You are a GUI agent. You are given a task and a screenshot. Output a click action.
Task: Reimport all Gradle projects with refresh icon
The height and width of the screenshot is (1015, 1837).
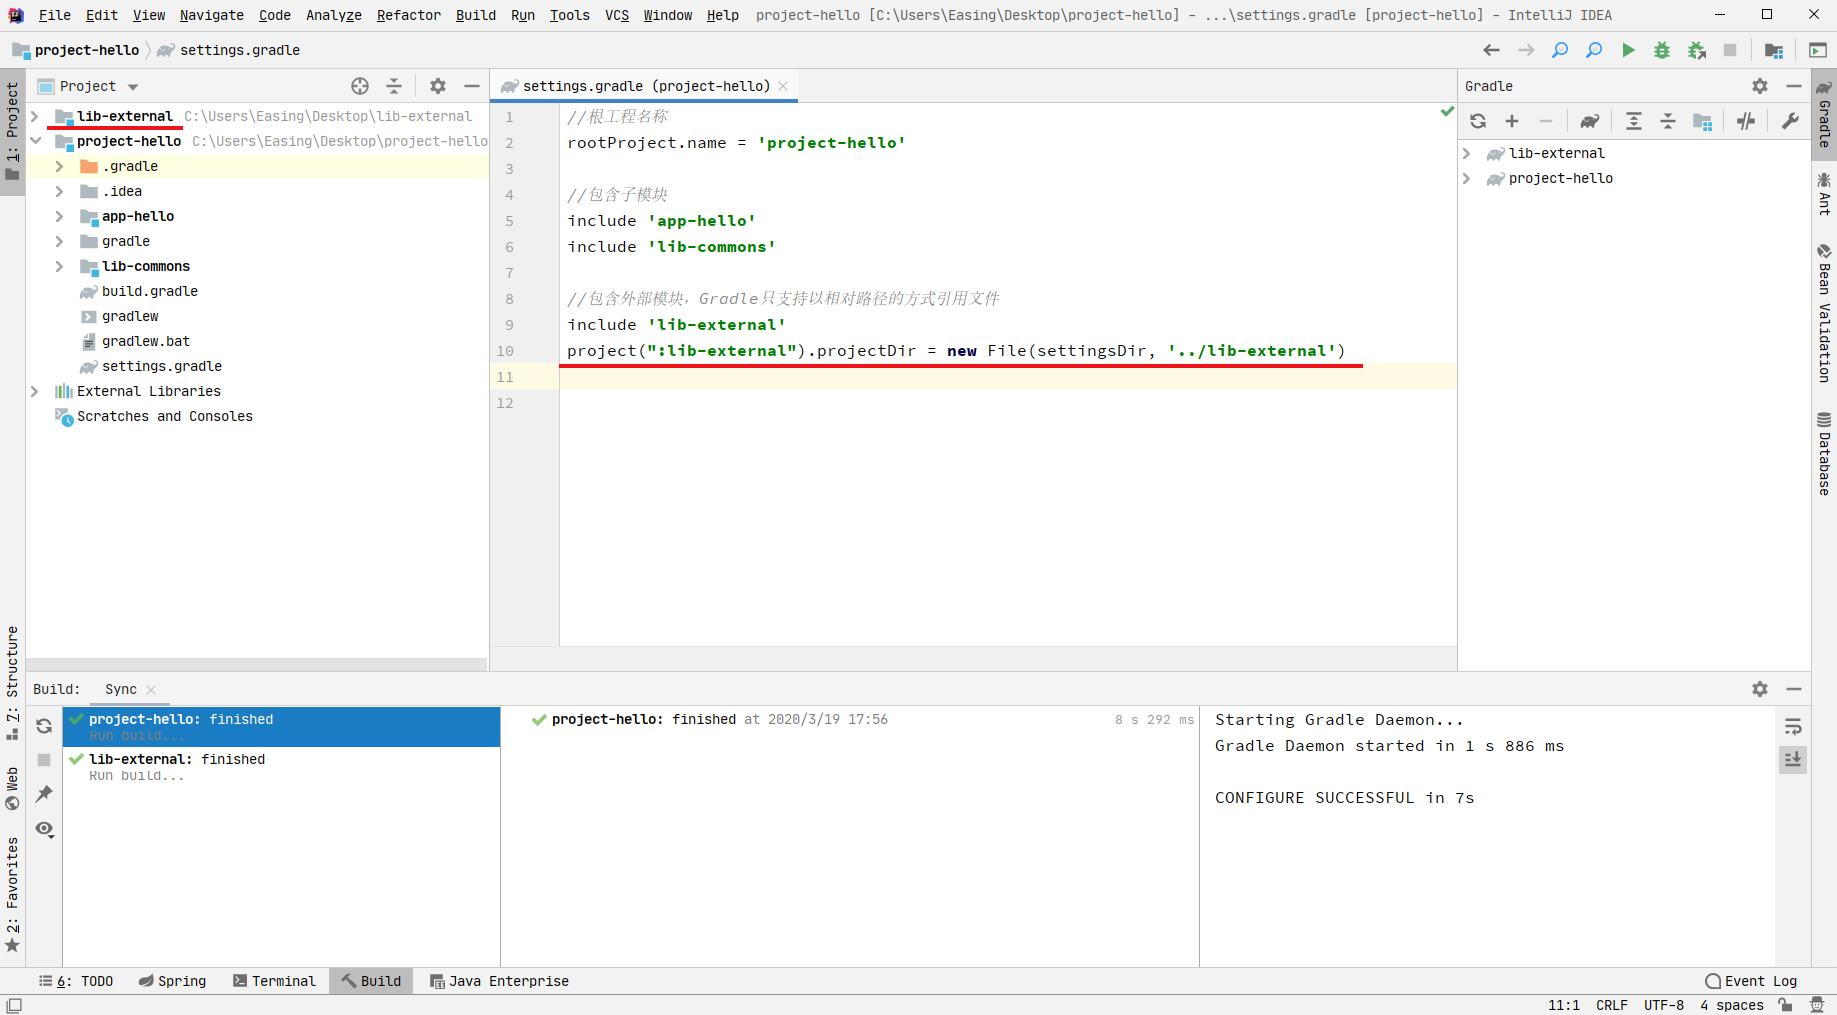(1478, 121)
